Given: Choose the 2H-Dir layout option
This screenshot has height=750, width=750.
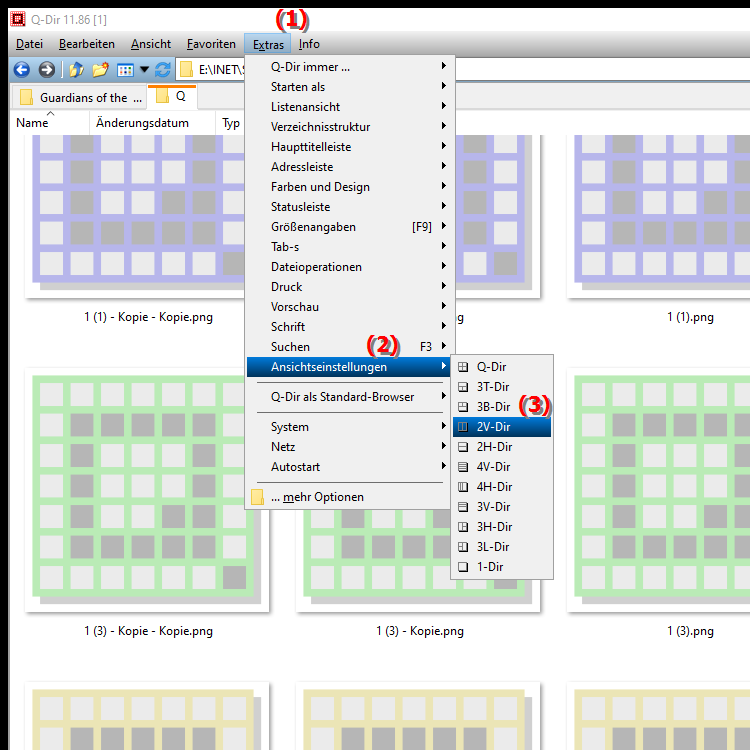Looking at the screenshot, I should coord(502,447).
